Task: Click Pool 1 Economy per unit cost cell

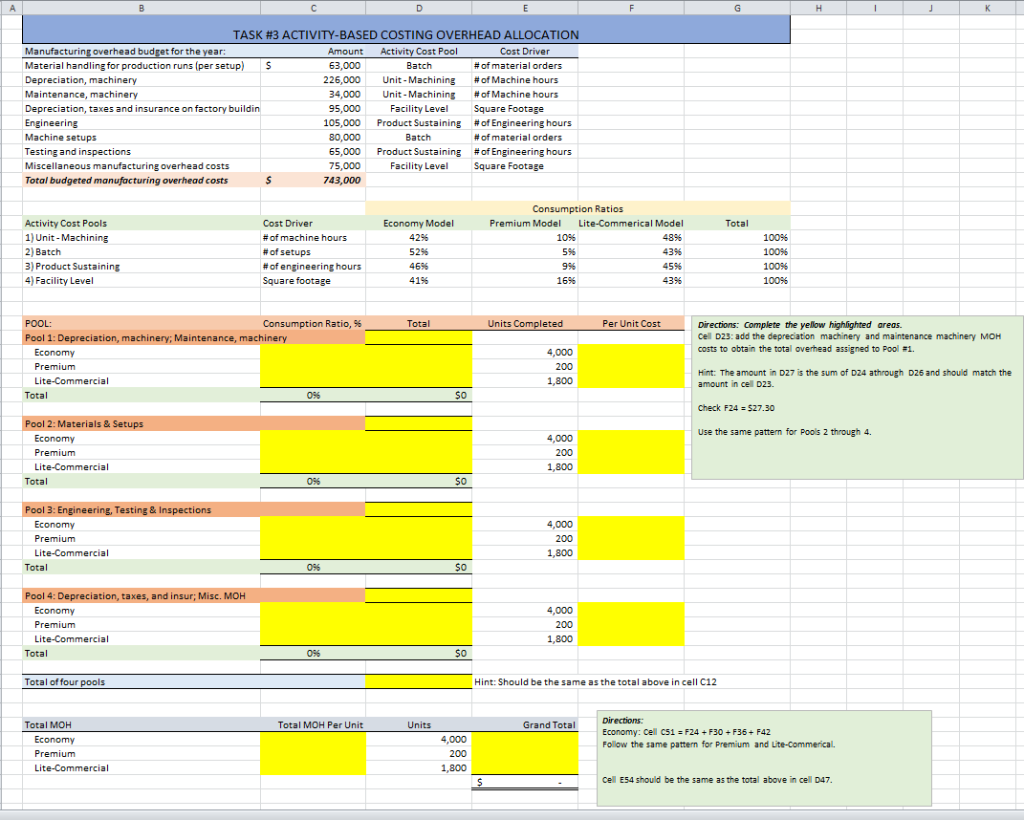Action: coord(631,353)
